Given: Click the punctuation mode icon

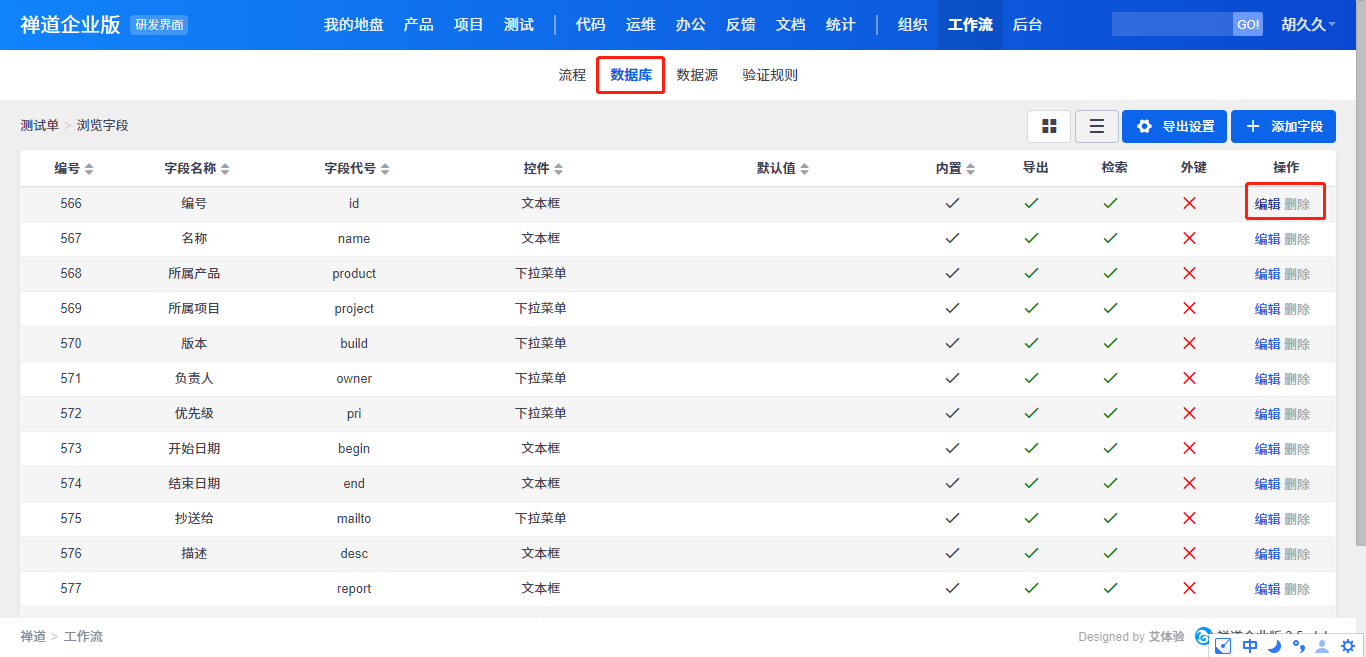Looking at the screenshot, I should click(1299, 646).
